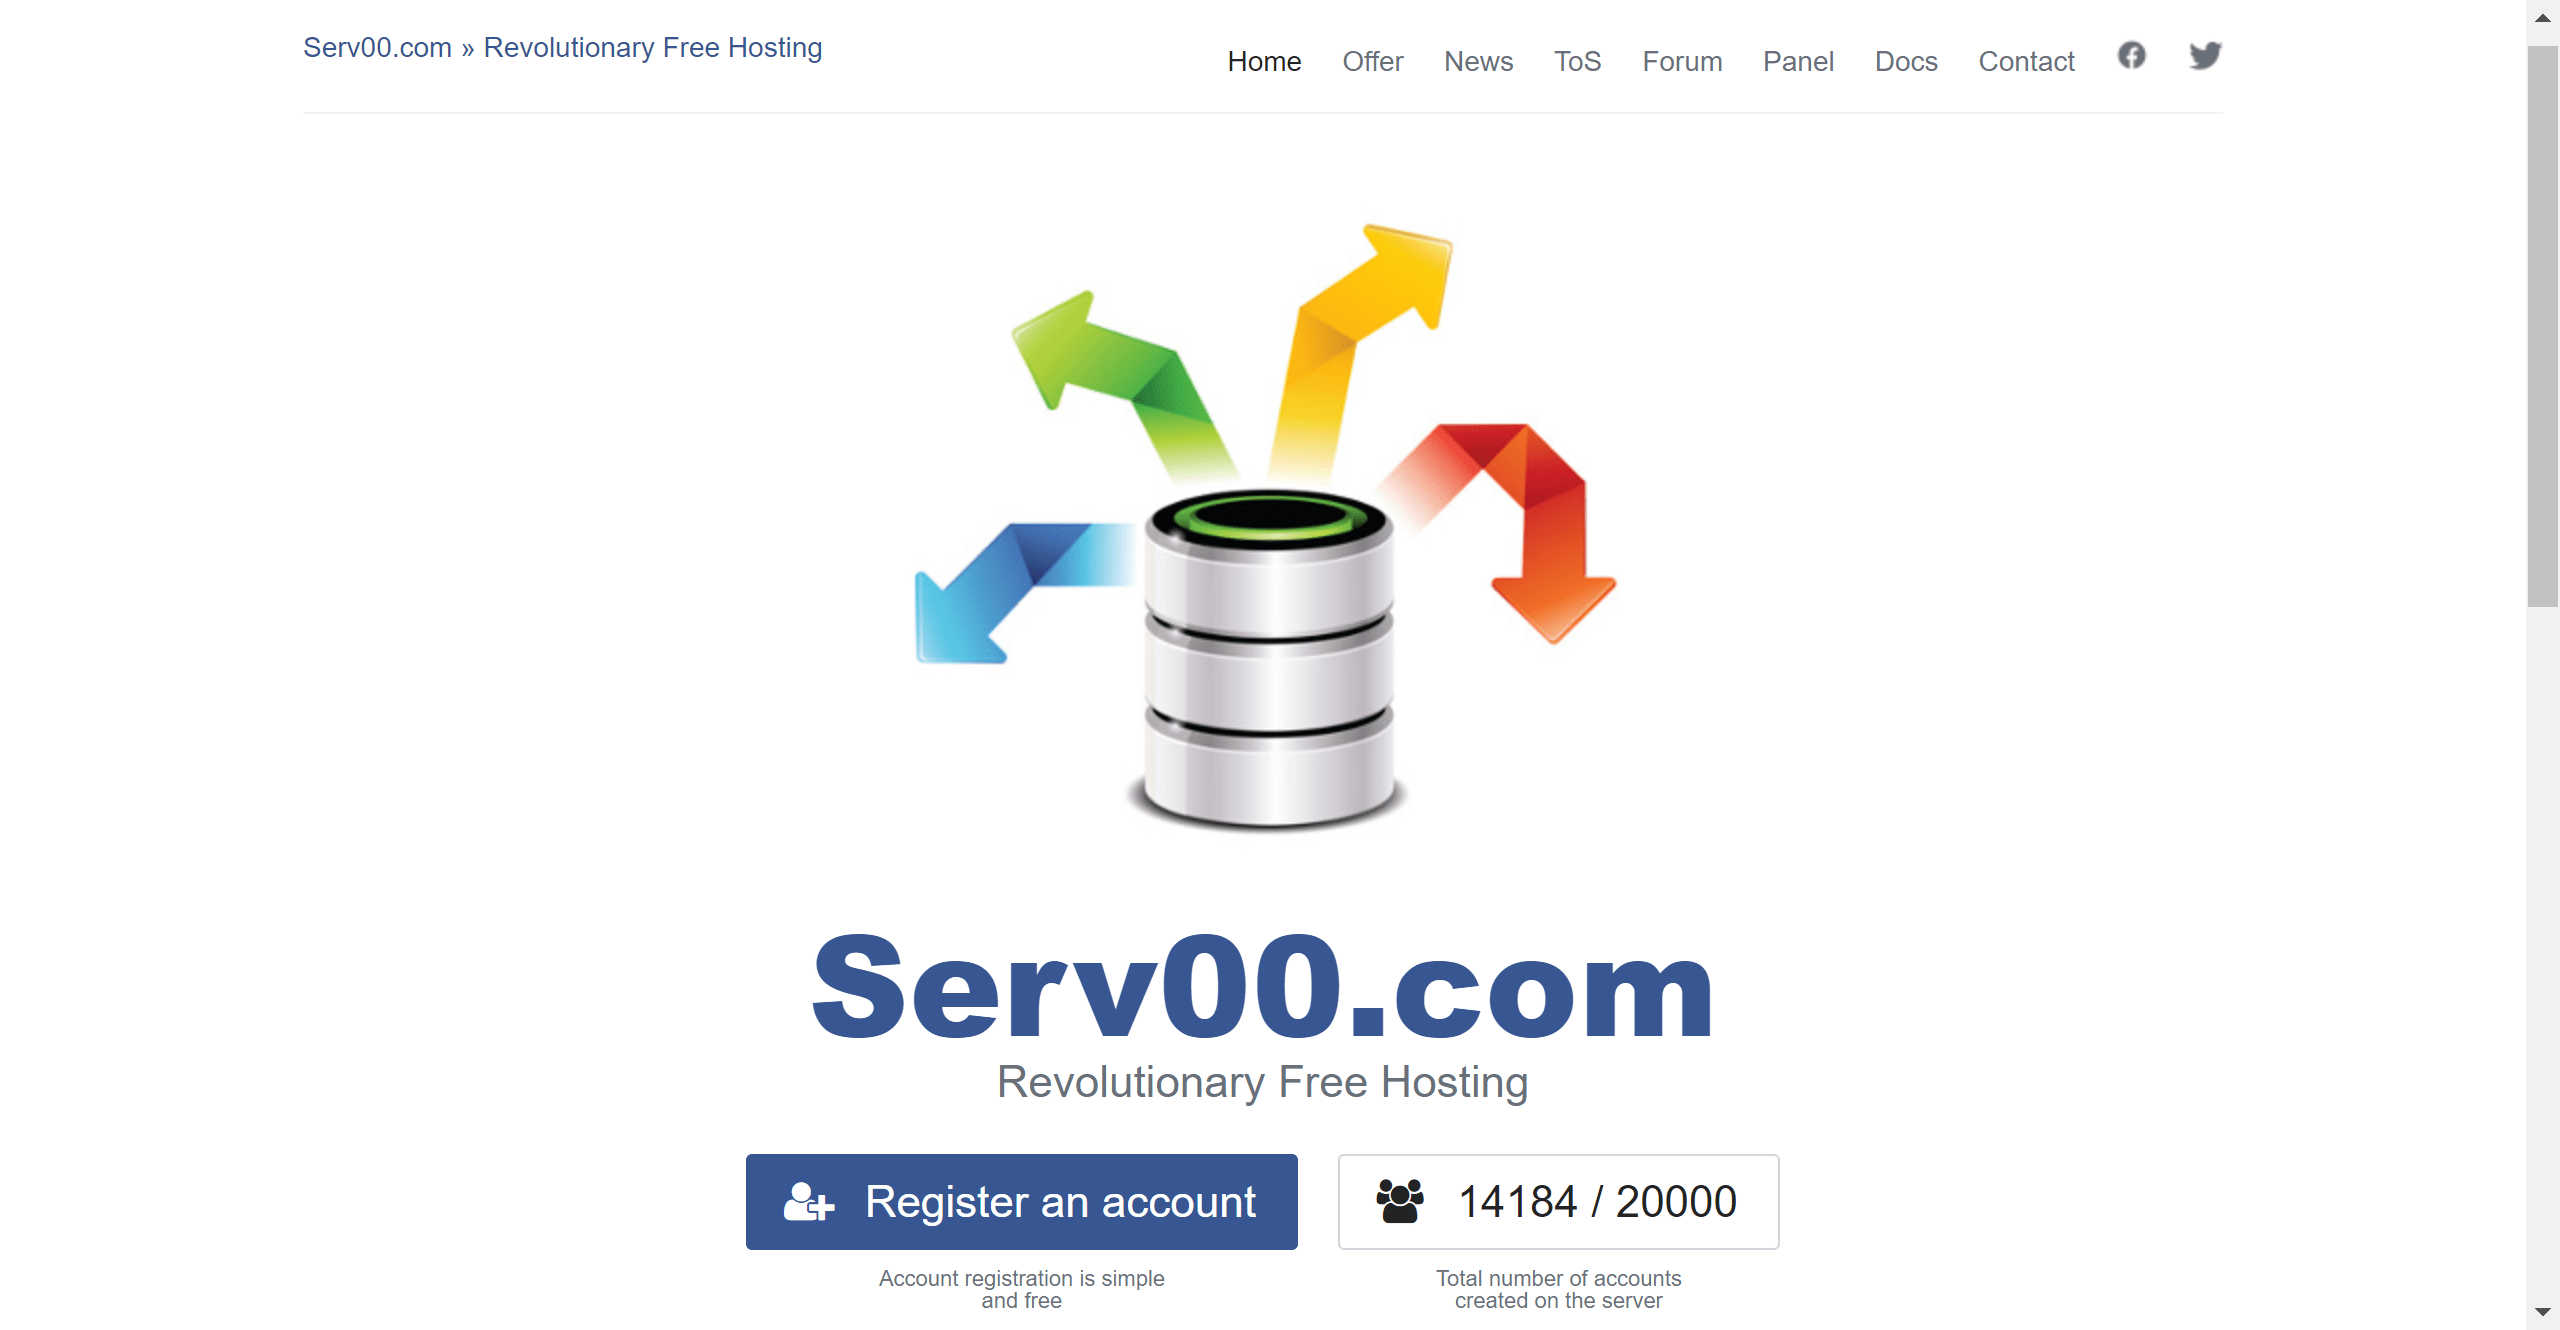Open the Offer page tab
Image resolution: width=2560 pixels, height=1330 pixels.
click(x=1371, y=61)
